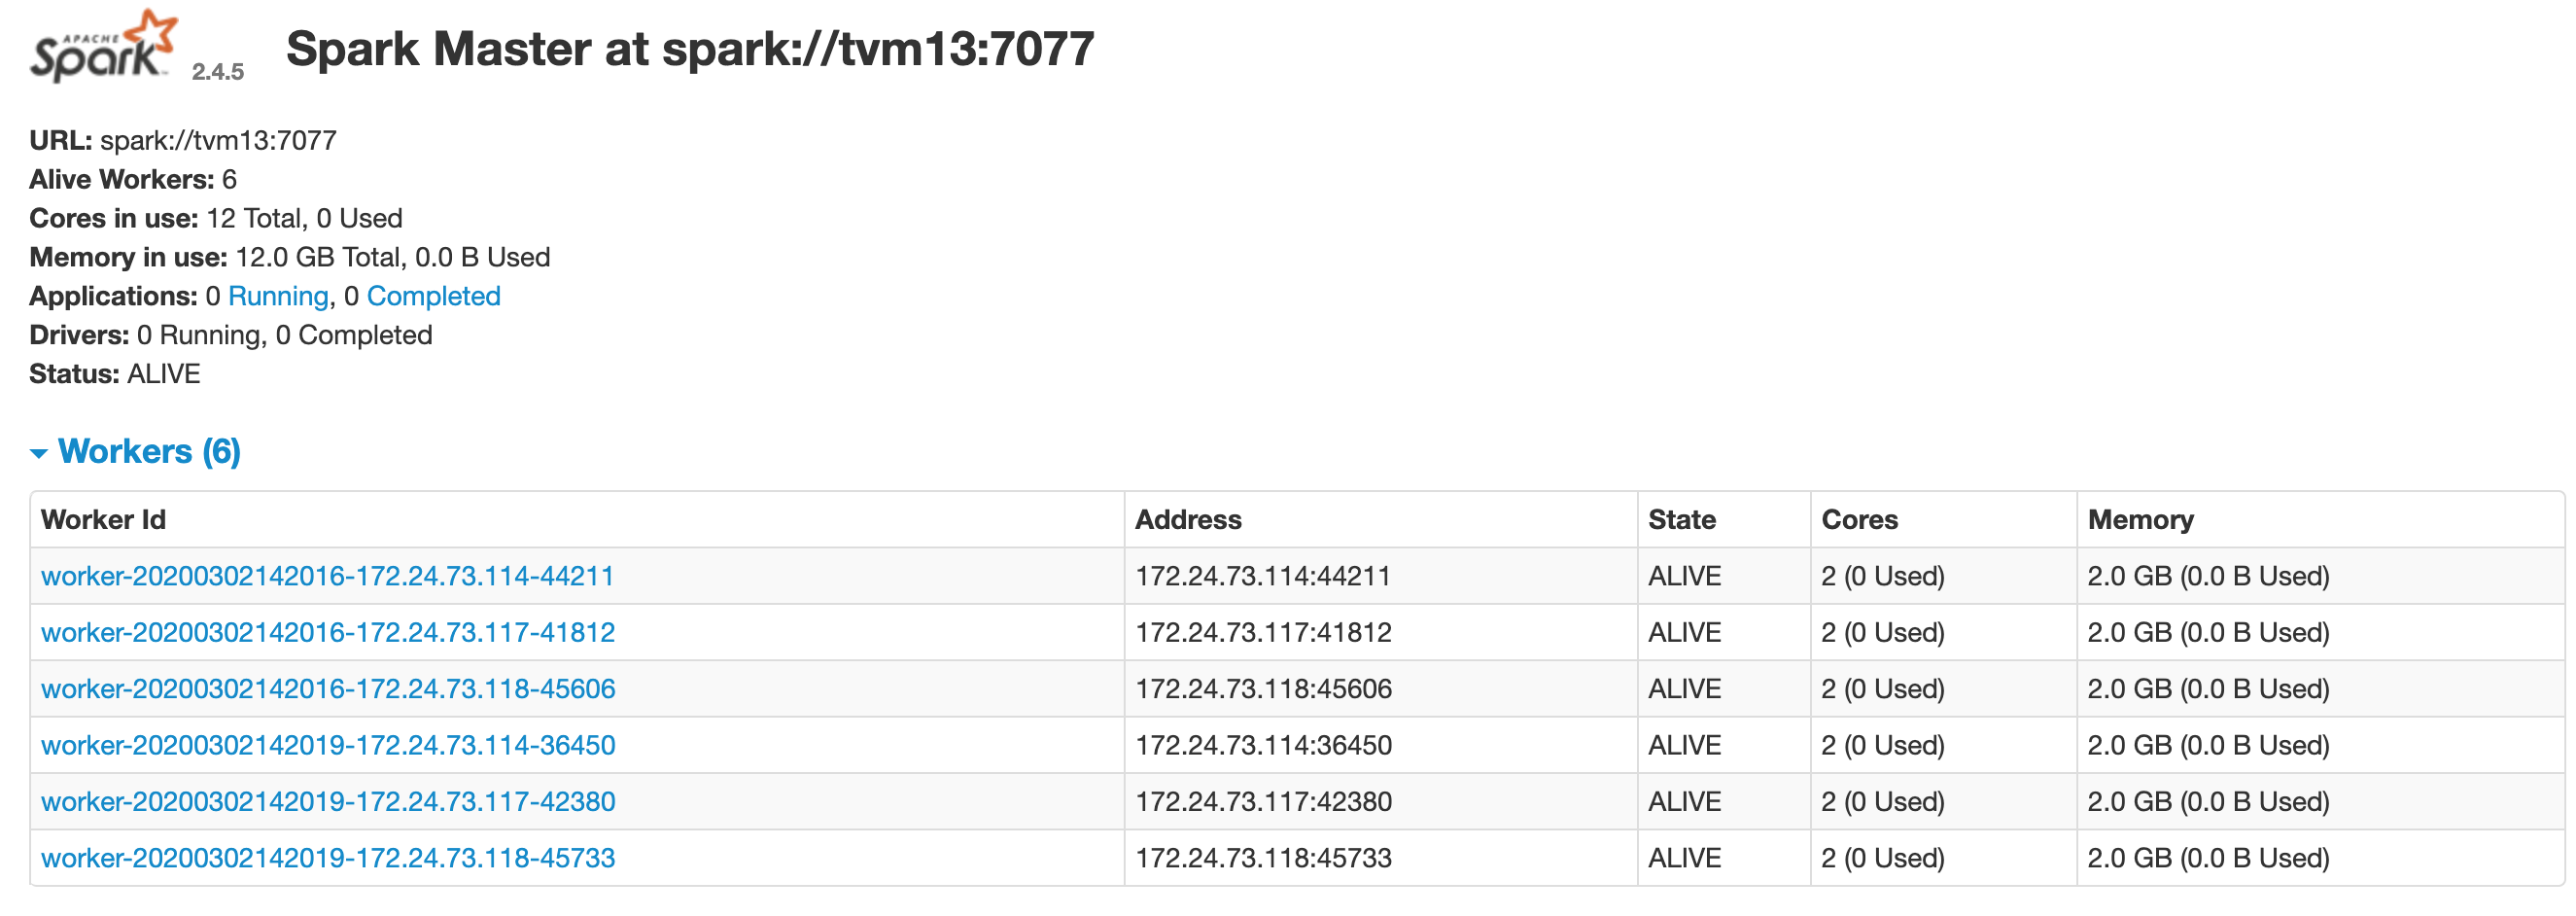Click address cell 172.24.73.114:44211
Viewport: 2576px width, 916px height.
pyautogui.click(x=1262, y=576)
